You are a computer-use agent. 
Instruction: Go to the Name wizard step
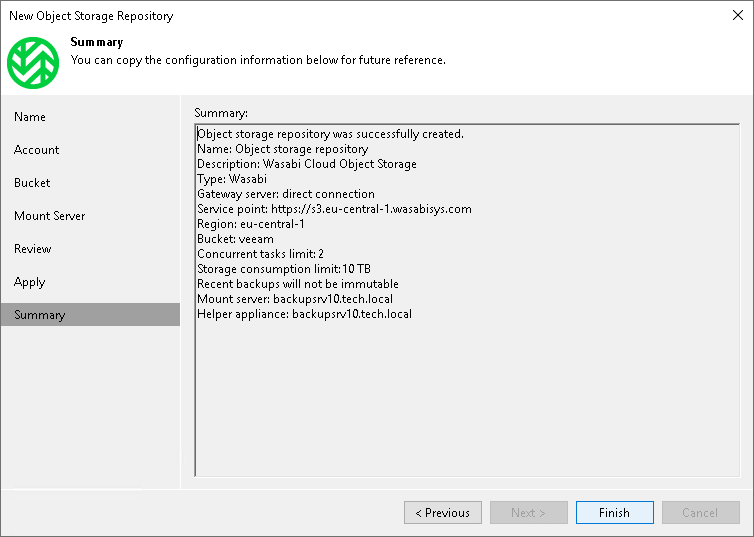[30, 117]
